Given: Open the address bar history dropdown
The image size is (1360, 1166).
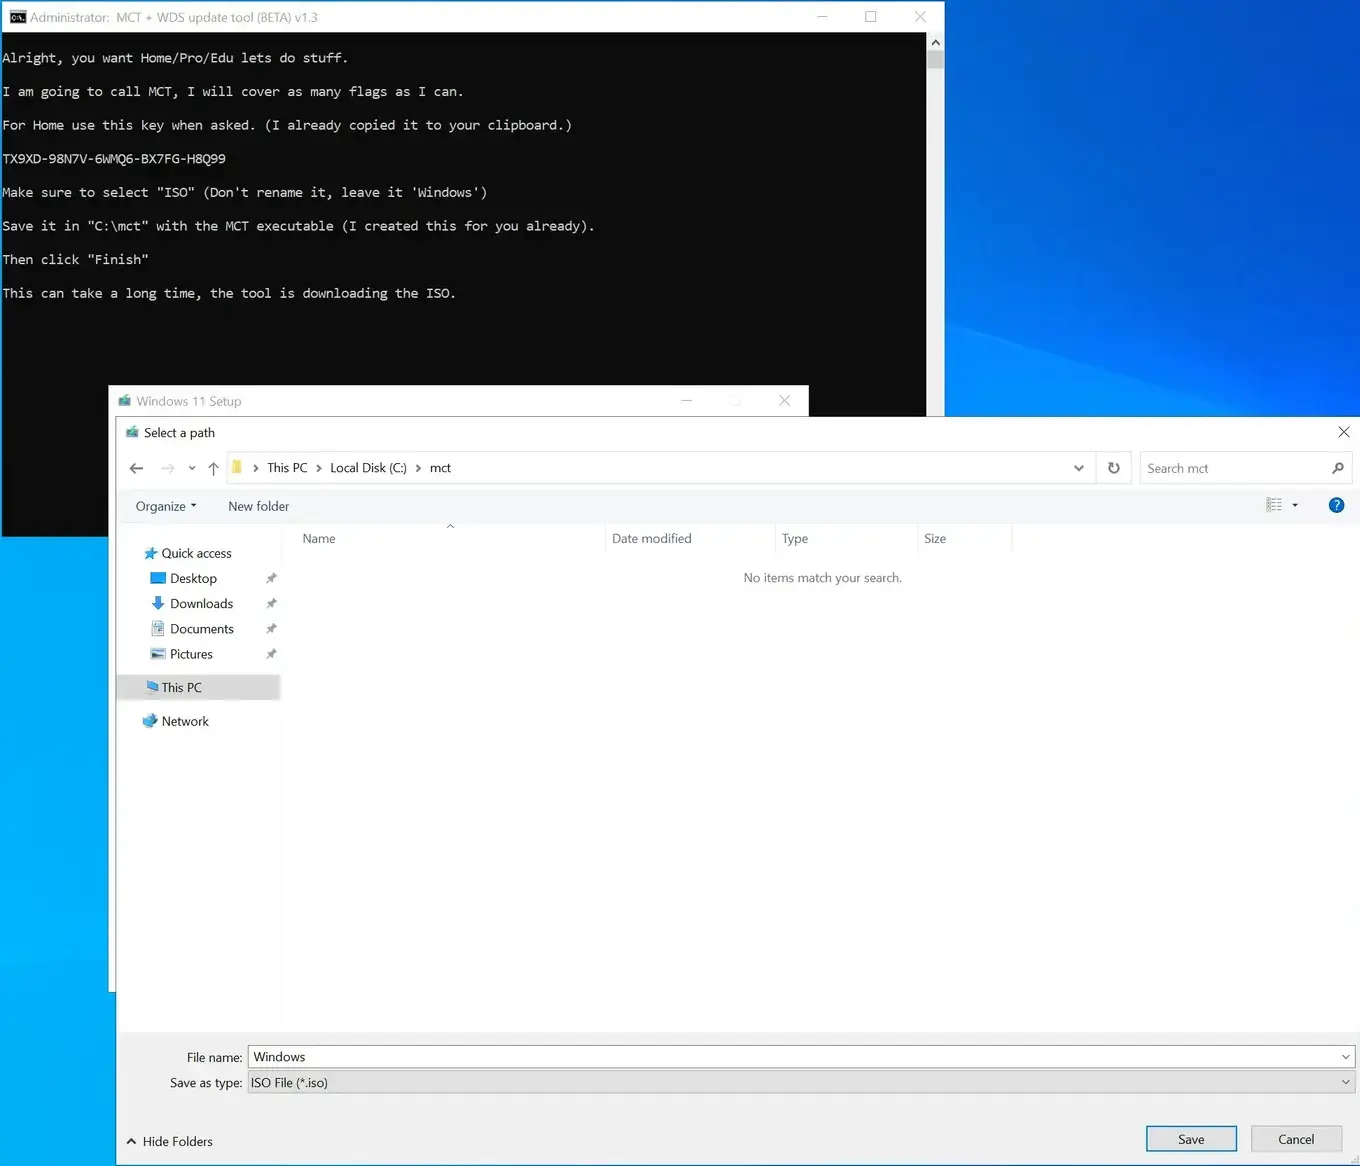Looking at the screenshot, I should [1079, 468].
